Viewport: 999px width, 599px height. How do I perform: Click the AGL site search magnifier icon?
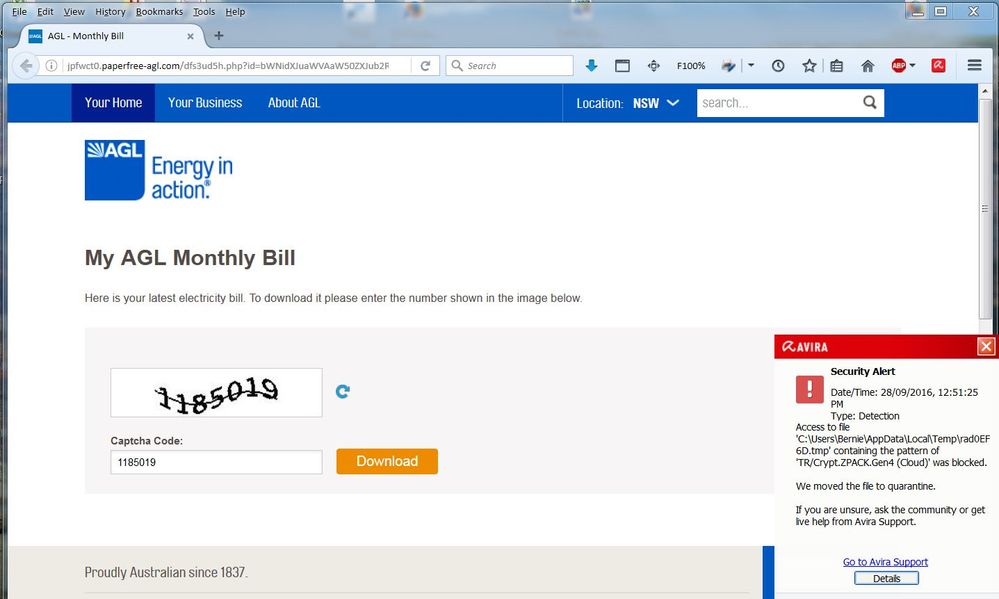point(869,102)
